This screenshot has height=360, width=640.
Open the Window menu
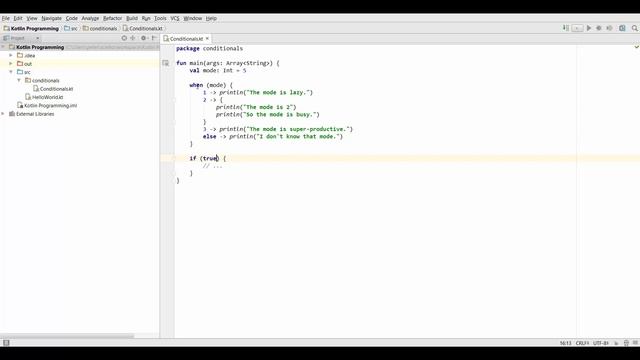193,18
